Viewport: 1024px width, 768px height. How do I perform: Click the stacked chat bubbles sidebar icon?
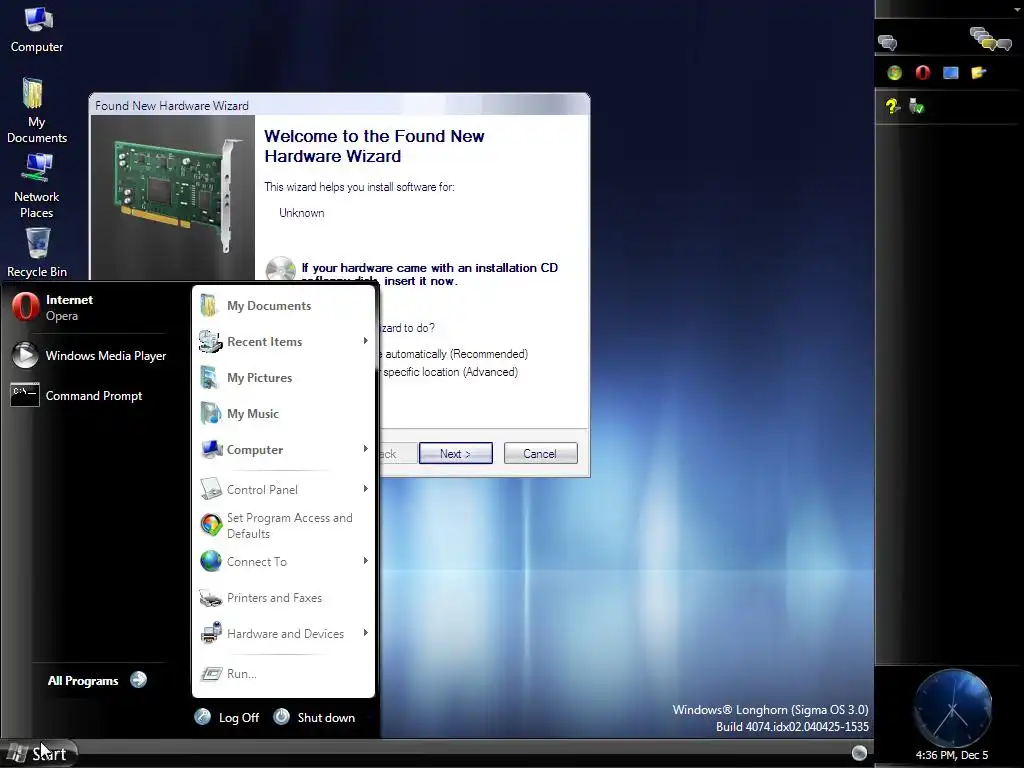click(x=990, y=39)
